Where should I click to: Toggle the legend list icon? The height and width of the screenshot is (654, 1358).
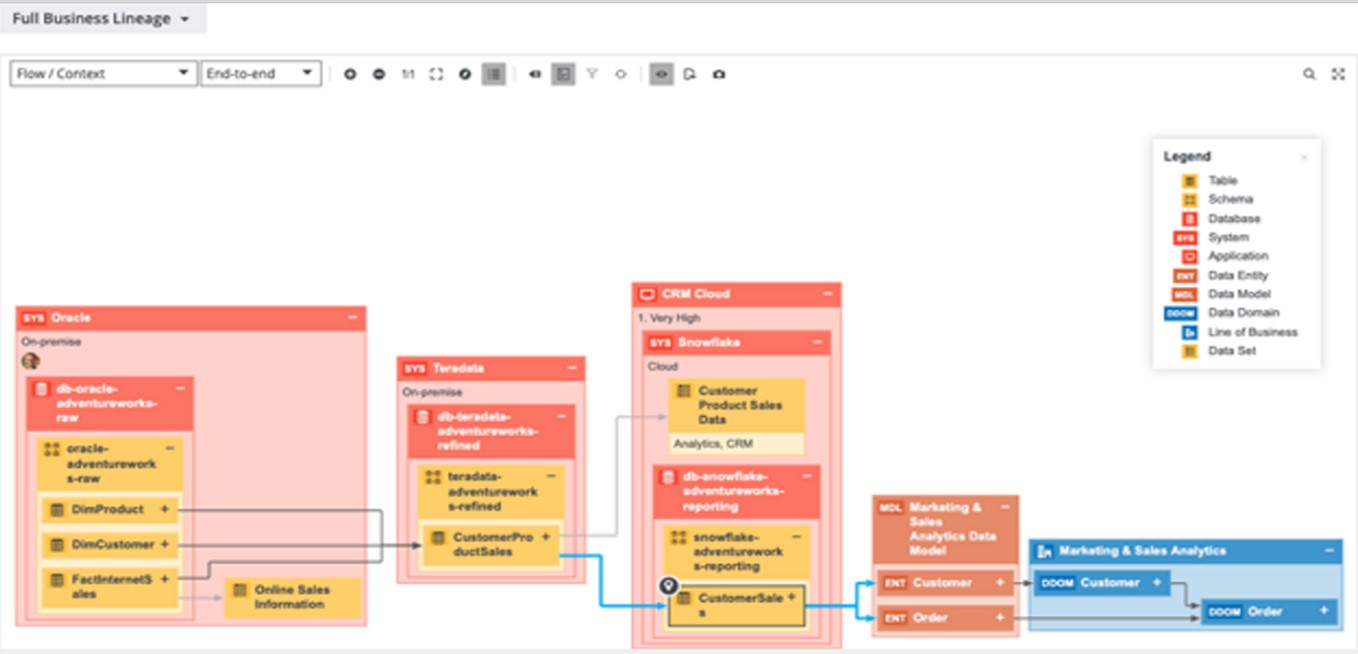point(494,73)
